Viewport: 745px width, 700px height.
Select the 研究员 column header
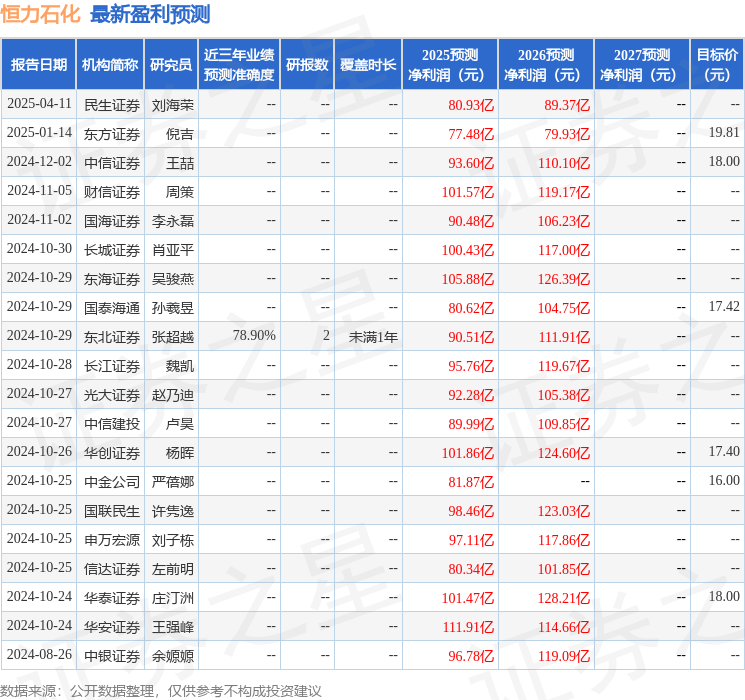(x=171, y=64)
